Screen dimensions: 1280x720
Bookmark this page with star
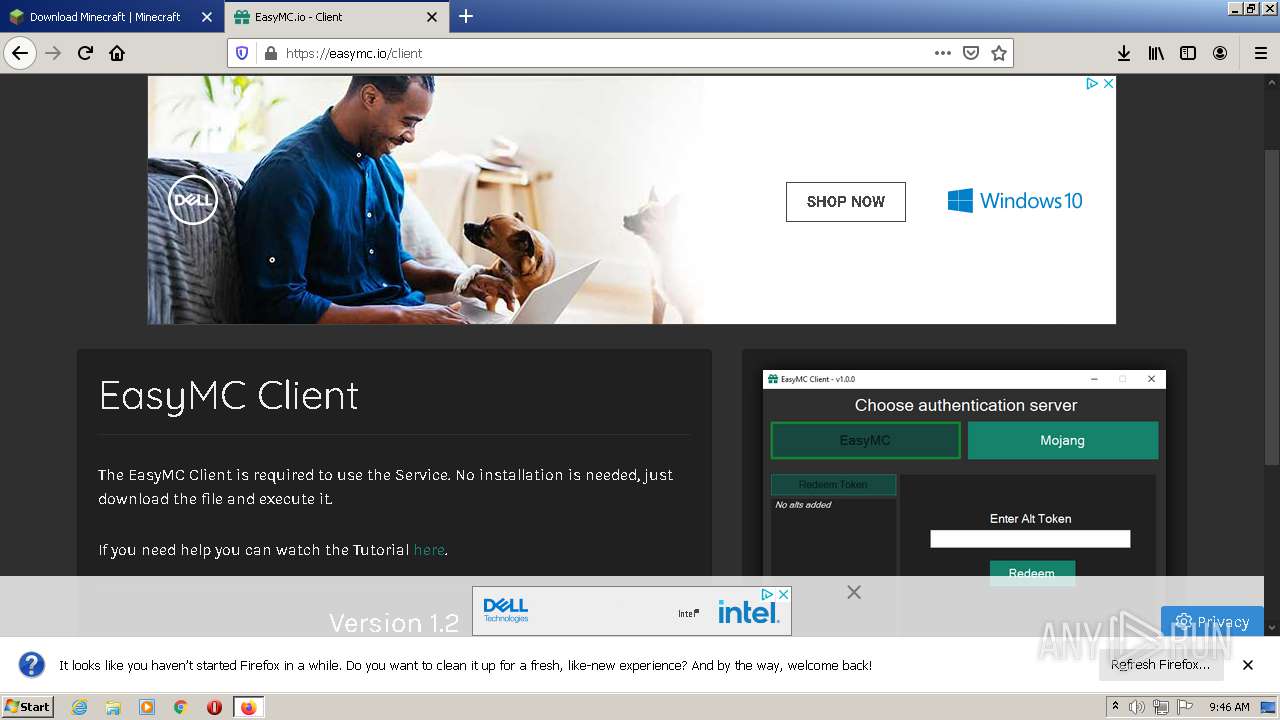[x=998, y=53]
